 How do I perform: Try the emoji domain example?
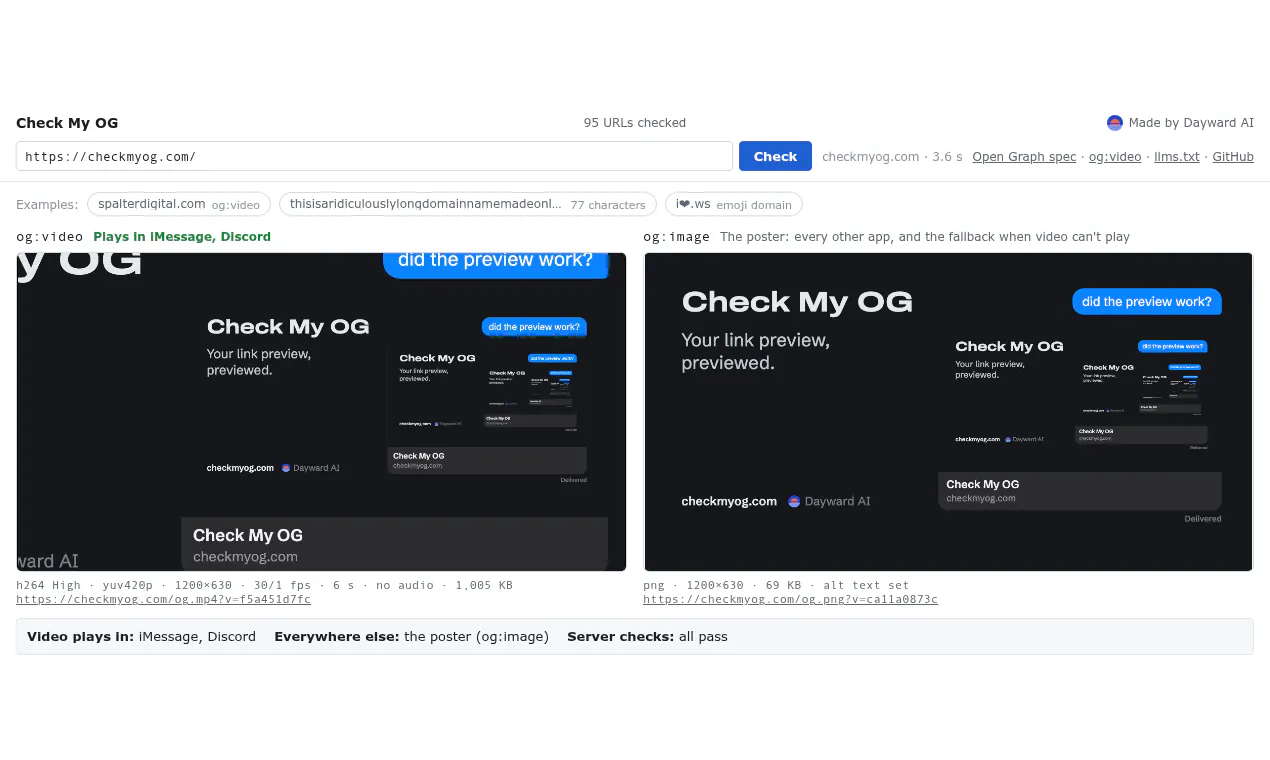(x=734, y=204)
